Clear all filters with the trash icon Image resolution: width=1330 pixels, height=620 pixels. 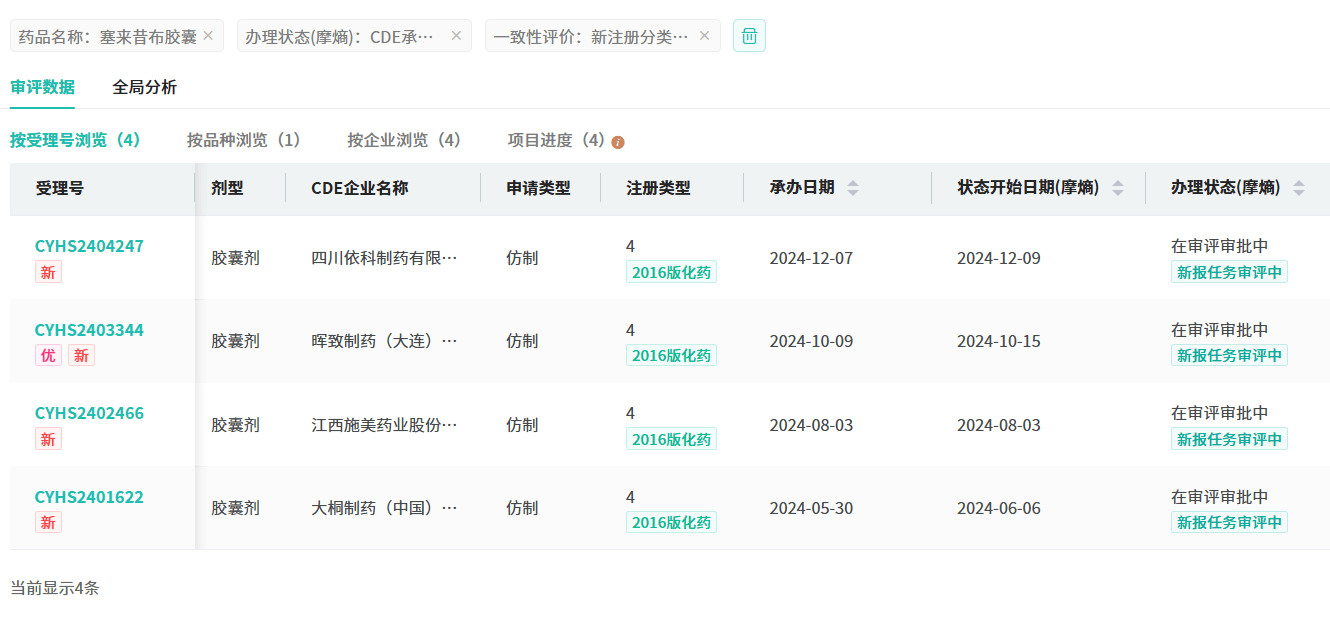coord(749,35)
